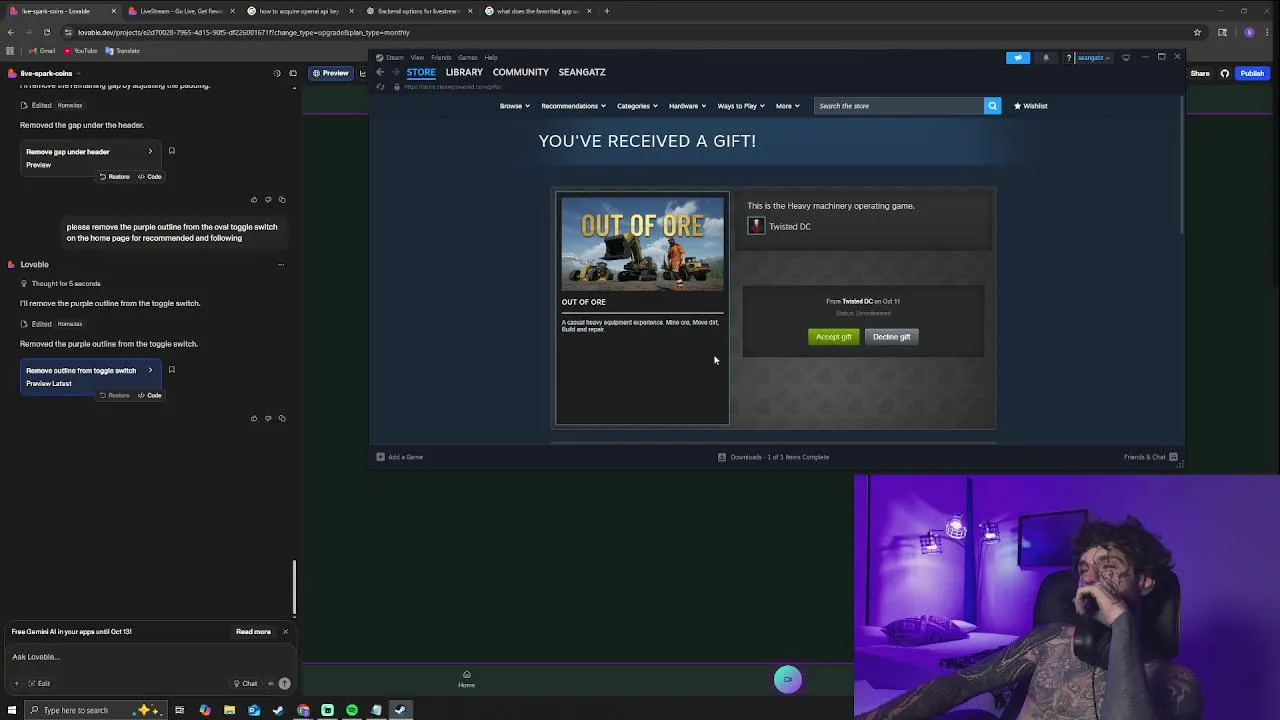Bookmark Remove outline from toggle switch edit
This screenshot has height=720, width=1280.
(171, 370)
